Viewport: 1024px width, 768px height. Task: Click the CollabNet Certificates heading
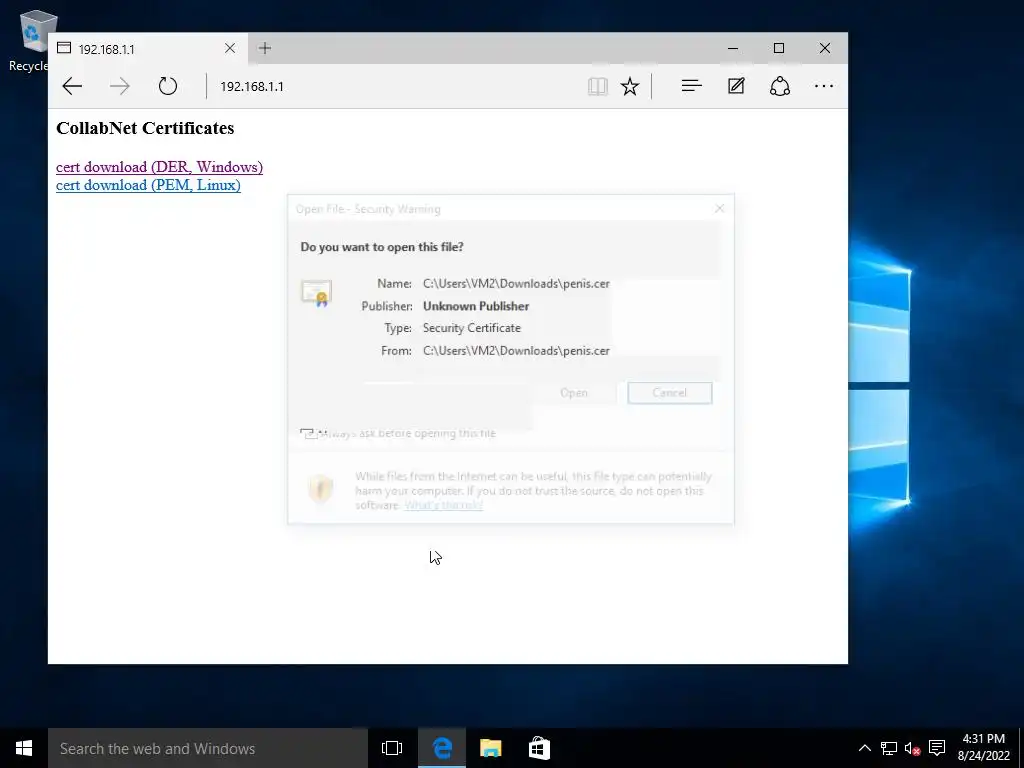pos(145,128)
